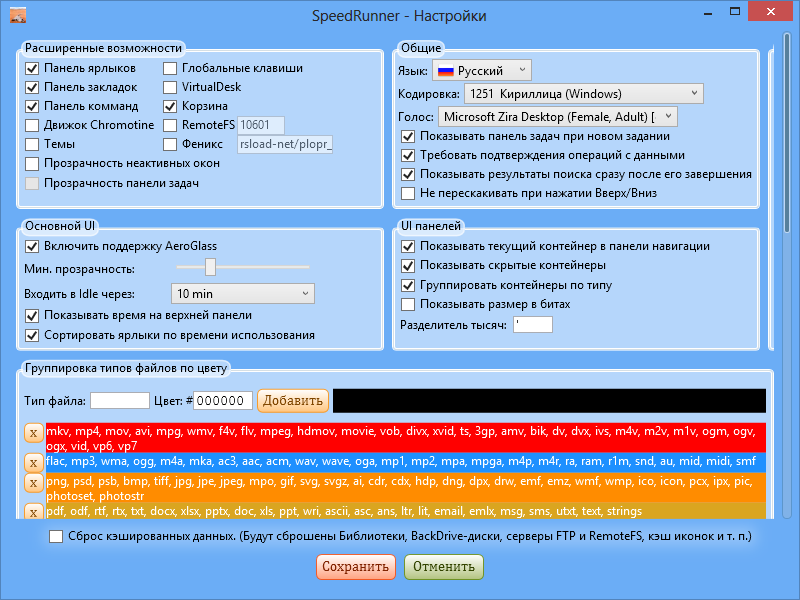Click the RemoteFS port field 10601
The image size is (800, 600).
click(x=261, y=125)
